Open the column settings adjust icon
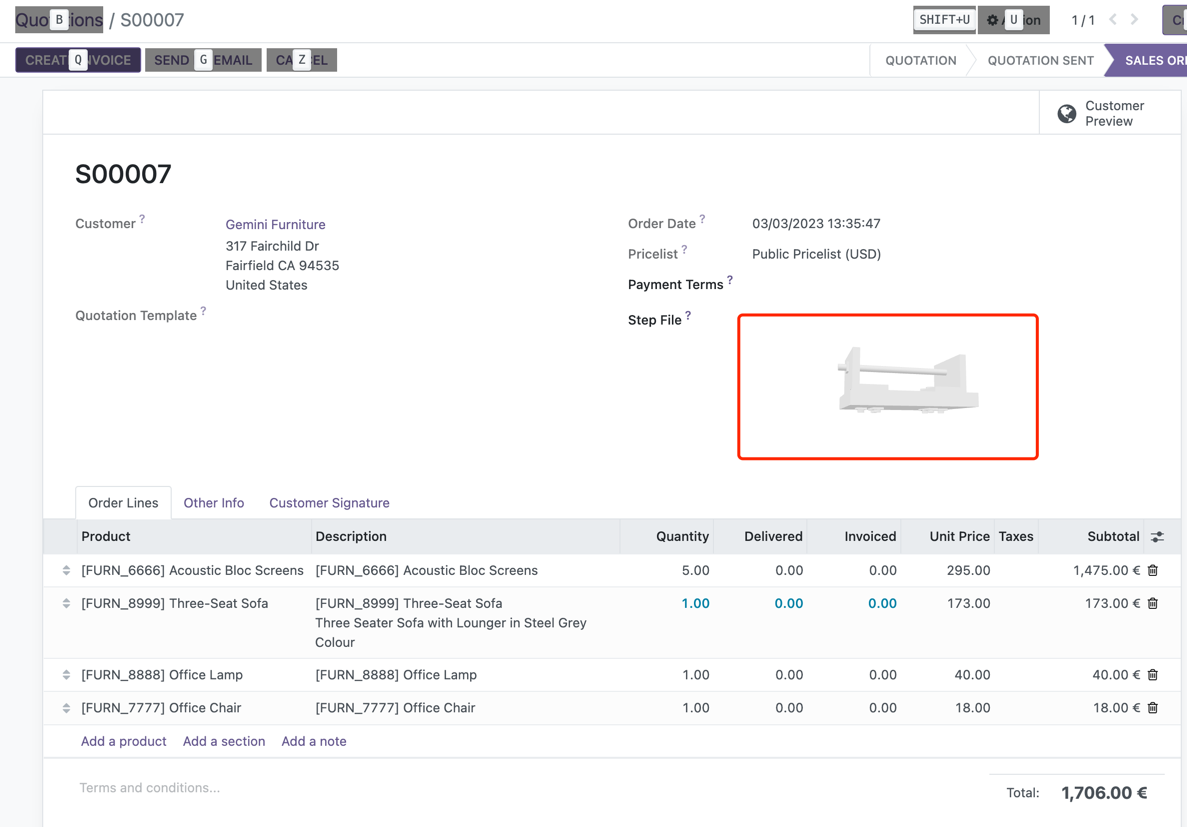Viewport: 1187px width, 827px height. tap(1157, 537)
